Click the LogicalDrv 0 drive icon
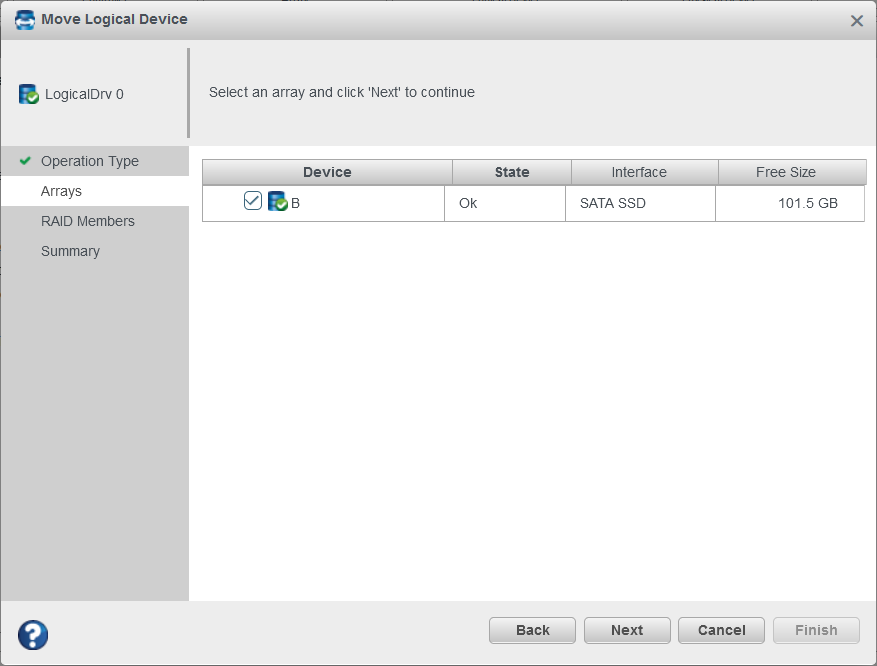Viewport: 877px width, 666px height. pyautogui.click(x=28, y=93)
